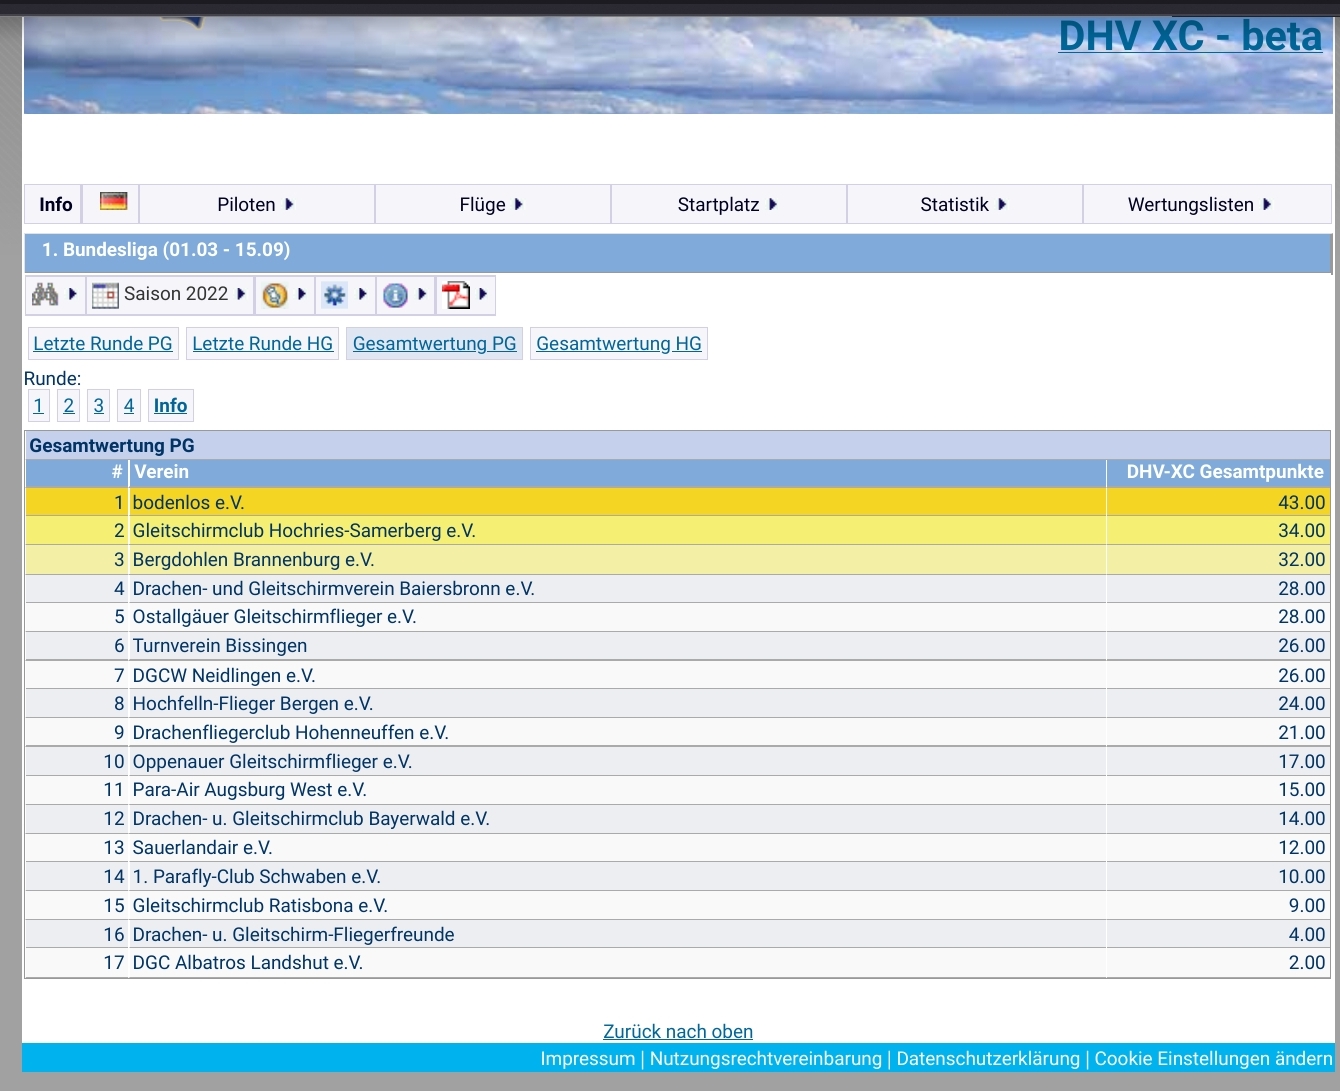Click the Runde Info link
The width and height of the screenshot is (1340, 1091).
click(170, 405)
